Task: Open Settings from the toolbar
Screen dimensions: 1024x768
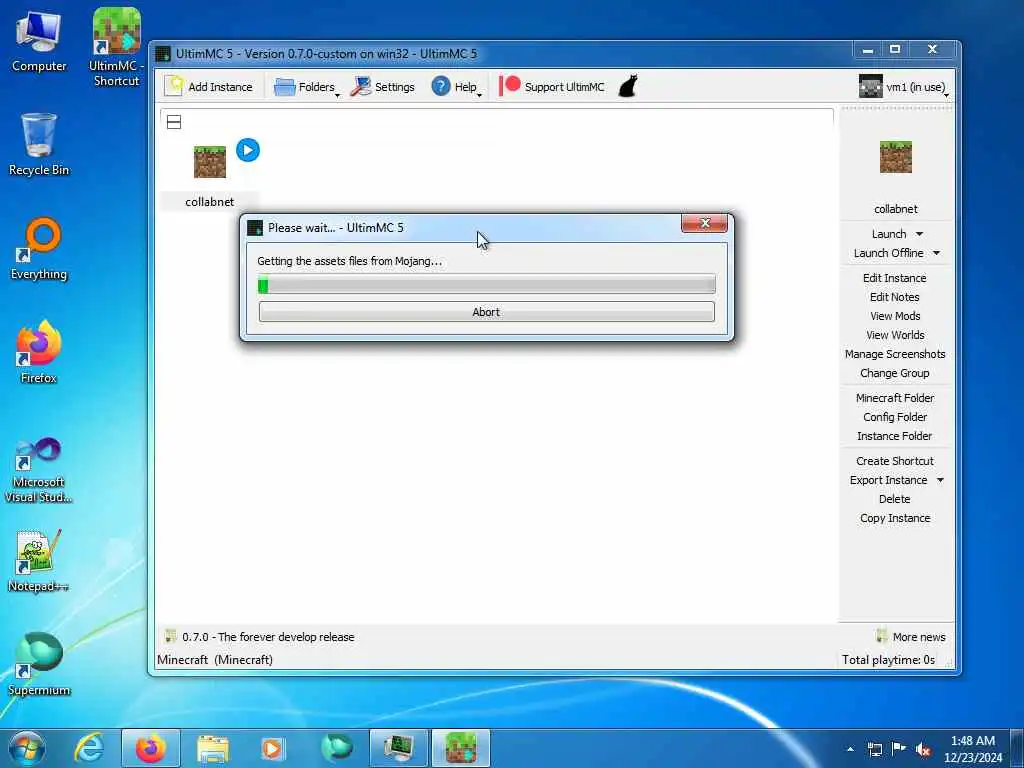Action: click(382, 86)
